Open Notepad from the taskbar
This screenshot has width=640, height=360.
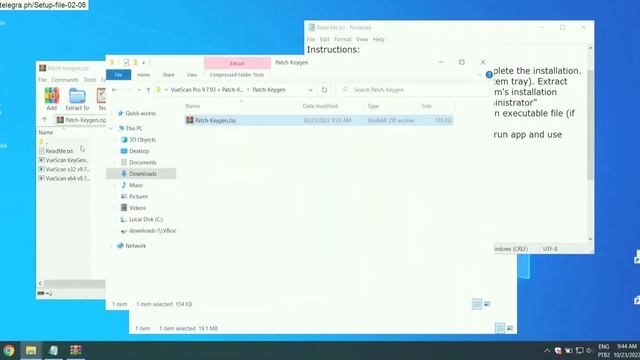coord(53,350)
